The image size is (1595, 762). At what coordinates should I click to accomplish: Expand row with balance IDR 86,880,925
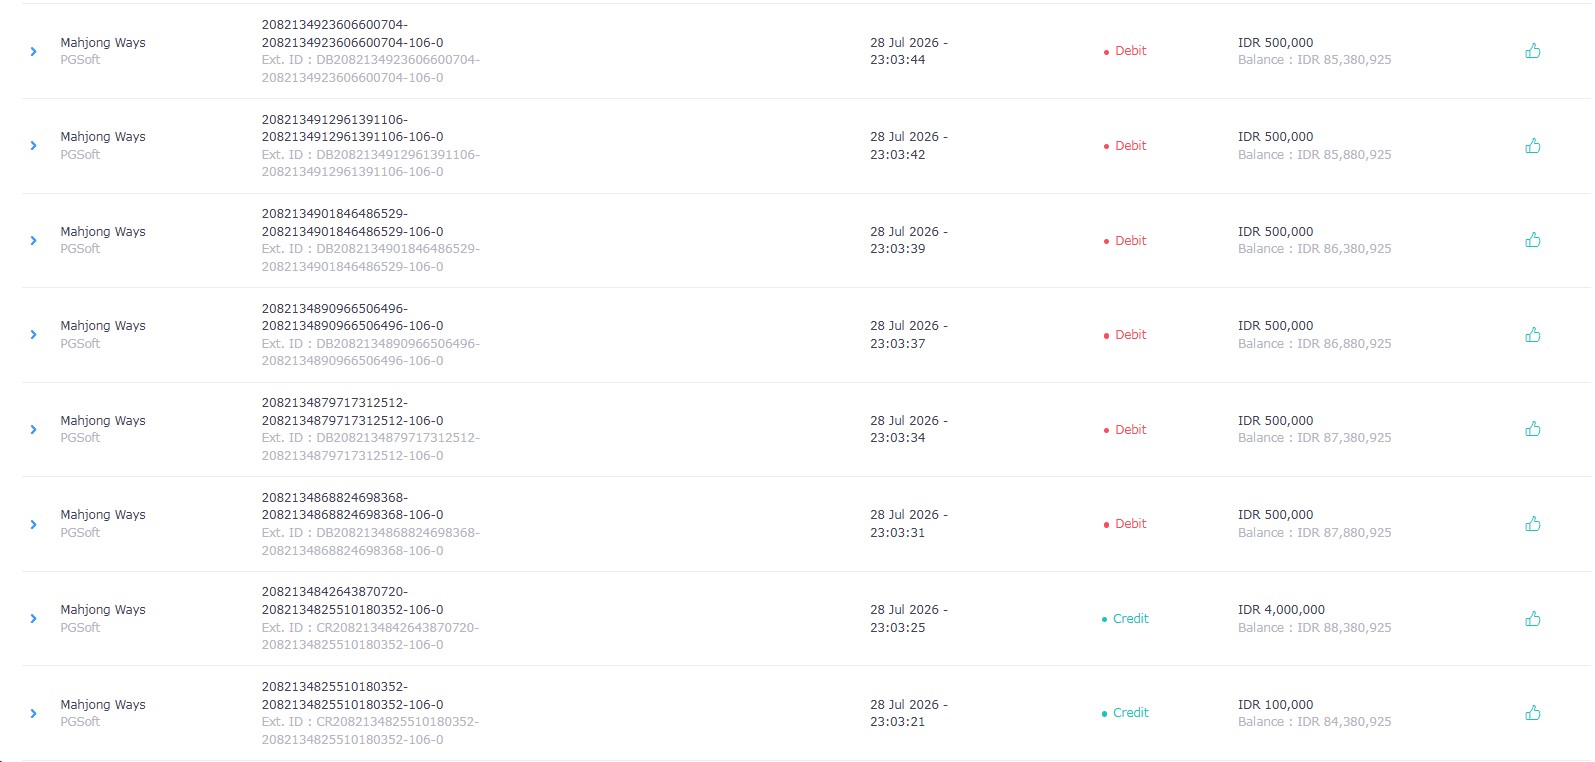point(33,335)
